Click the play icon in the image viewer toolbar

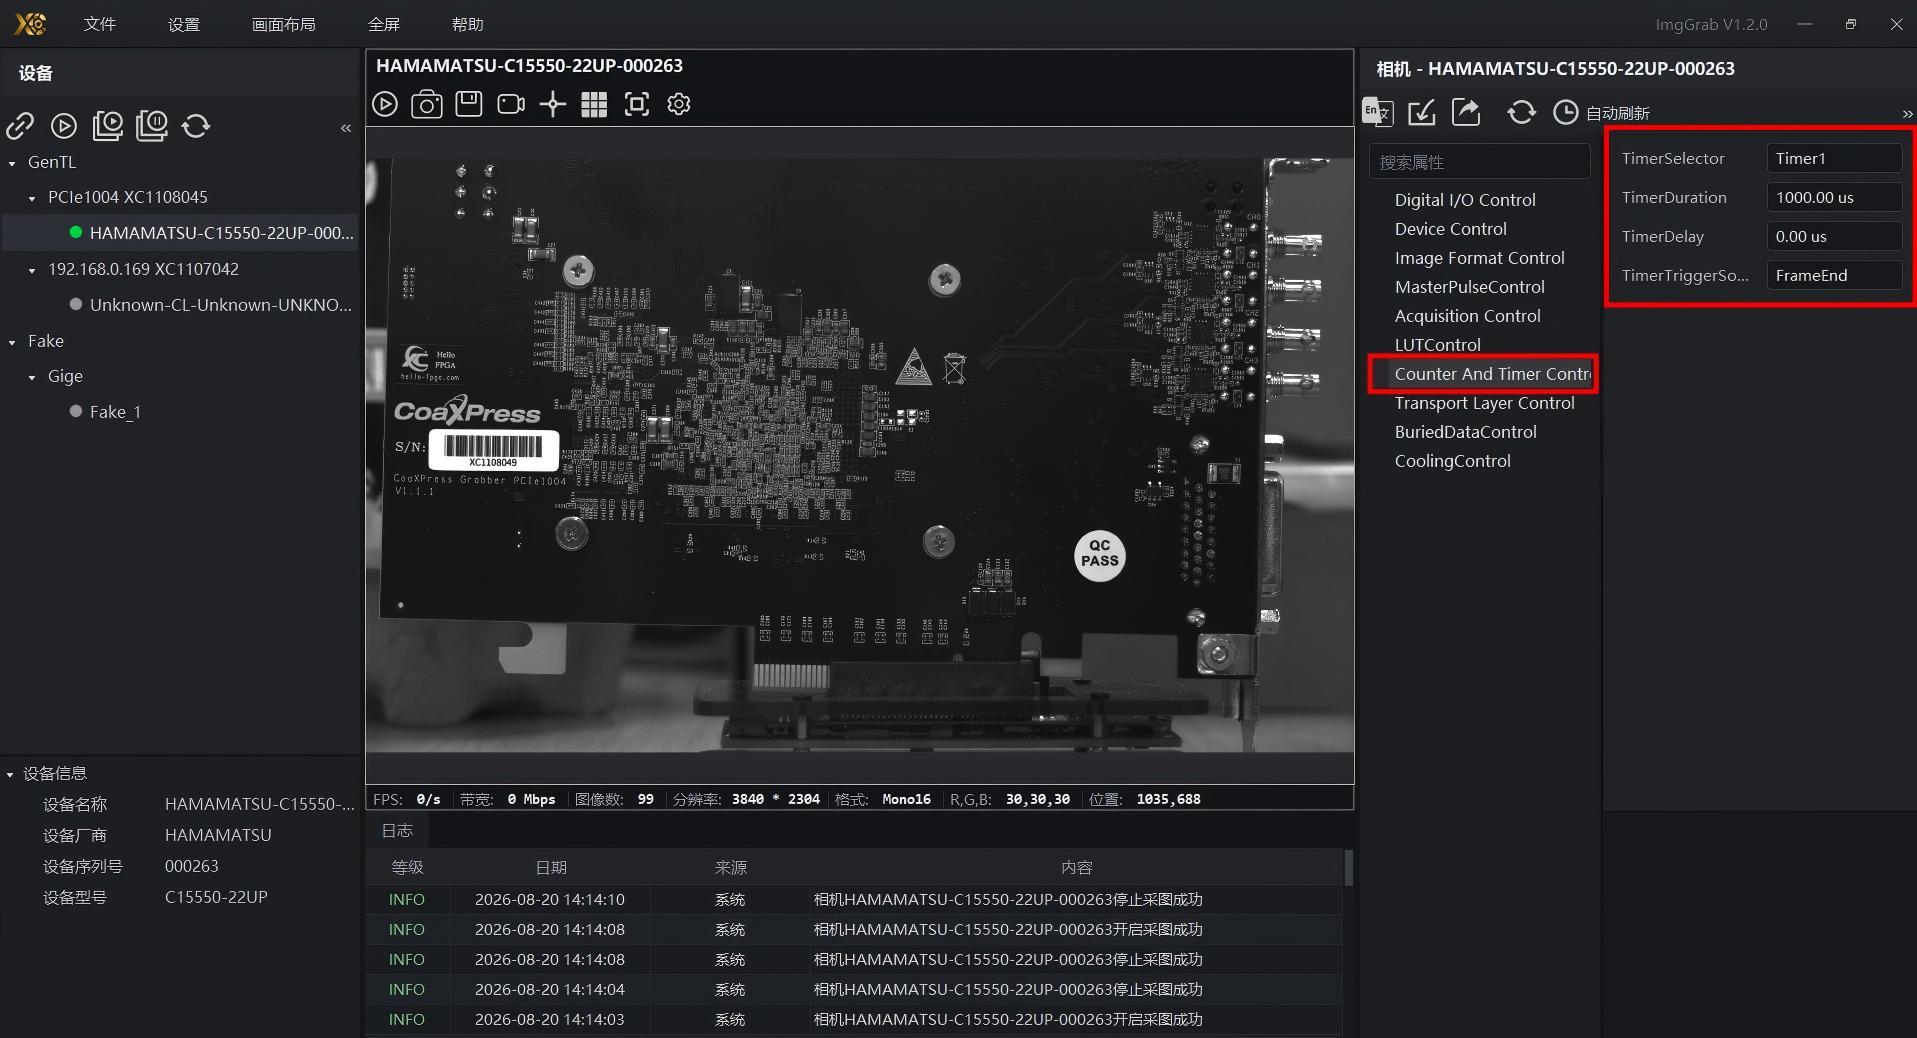click(x=385, y=104)
